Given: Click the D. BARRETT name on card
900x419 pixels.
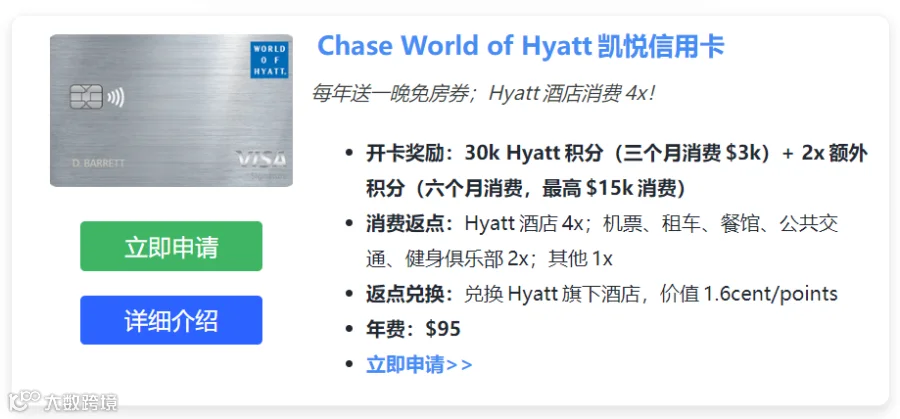Looking at the screenshot, I should [98, 163].
